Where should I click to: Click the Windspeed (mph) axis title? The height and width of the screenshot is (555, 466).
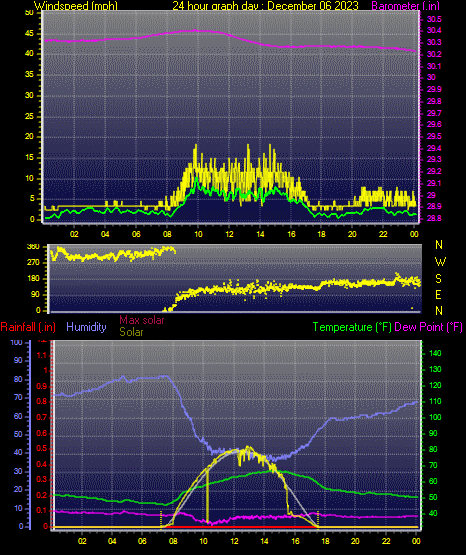point(76,6)
